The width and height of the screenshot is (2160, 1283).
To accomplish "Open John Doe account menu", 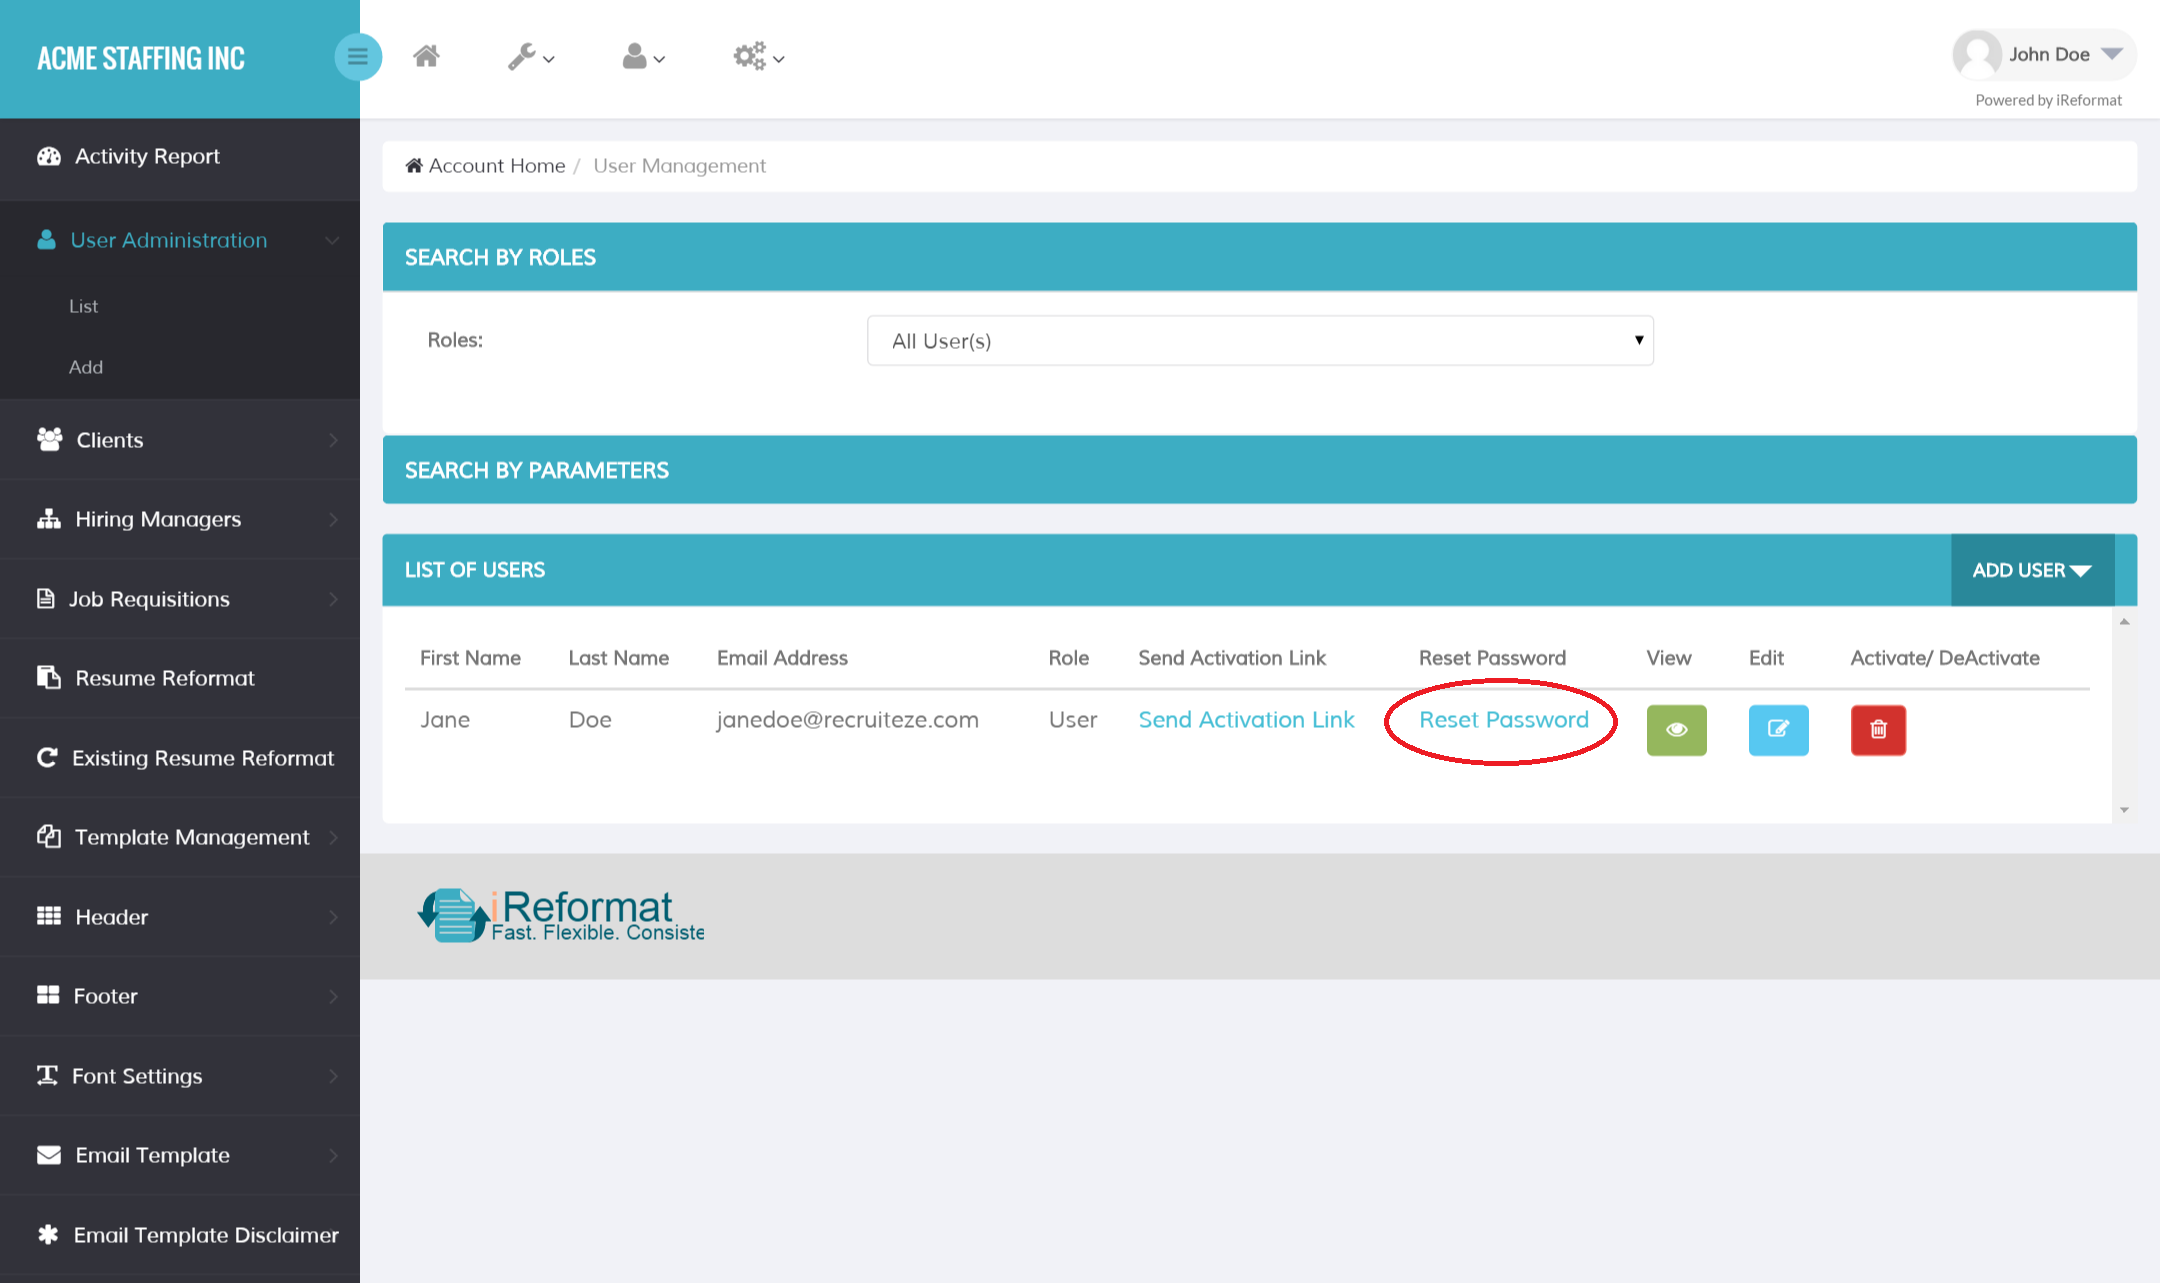I will pyautogui.click(x=2045, y=55).
